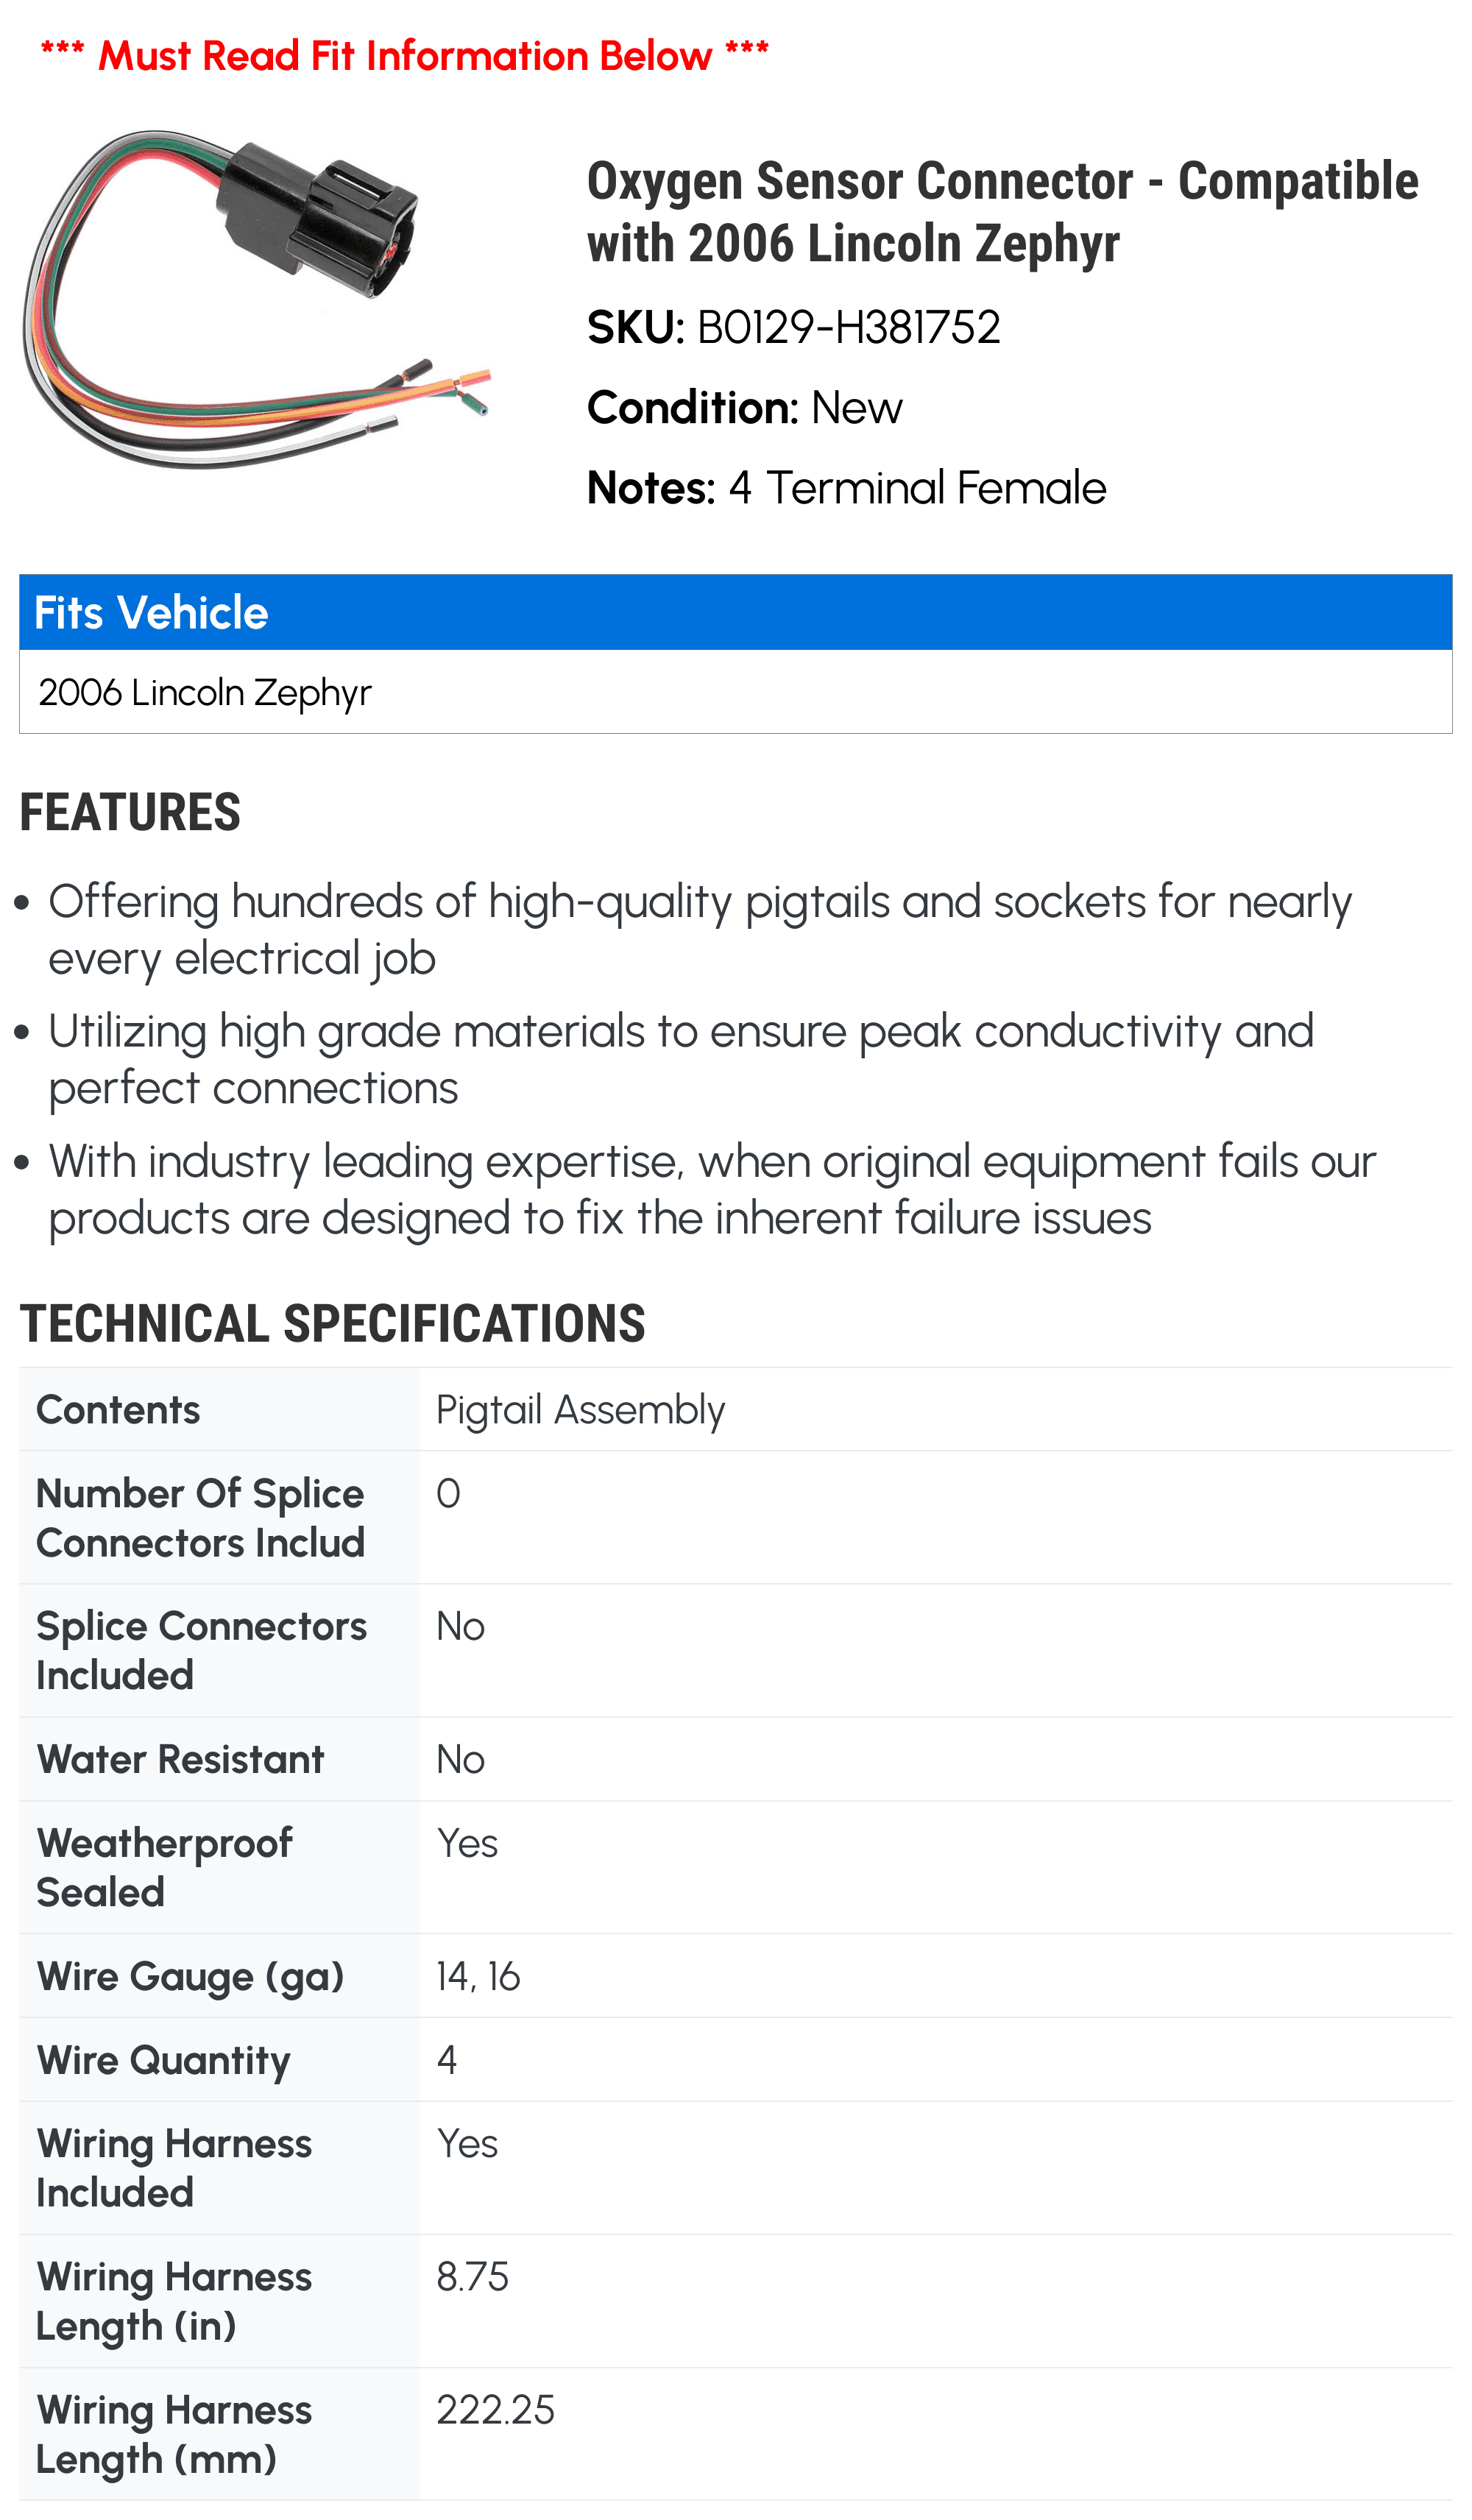The width and height of the screenshot is (1472, 2520).
Task: Click the blue Fits Vehicle header bar
Action: pyautogui.click(x=735, y=612)
